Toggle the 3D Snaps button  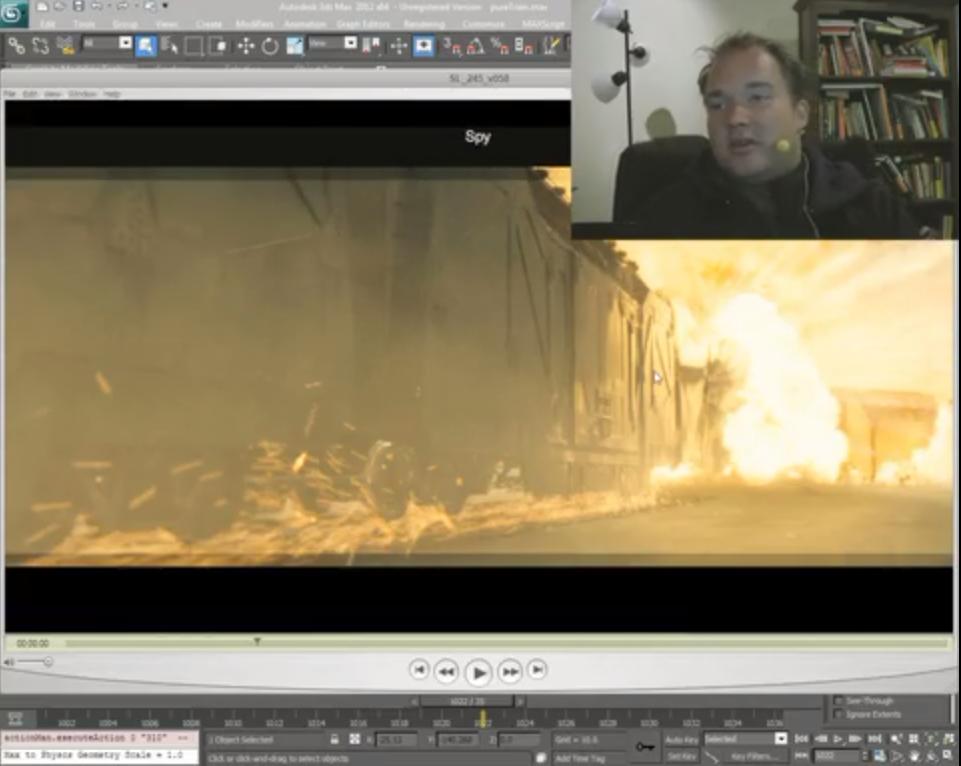452,46
